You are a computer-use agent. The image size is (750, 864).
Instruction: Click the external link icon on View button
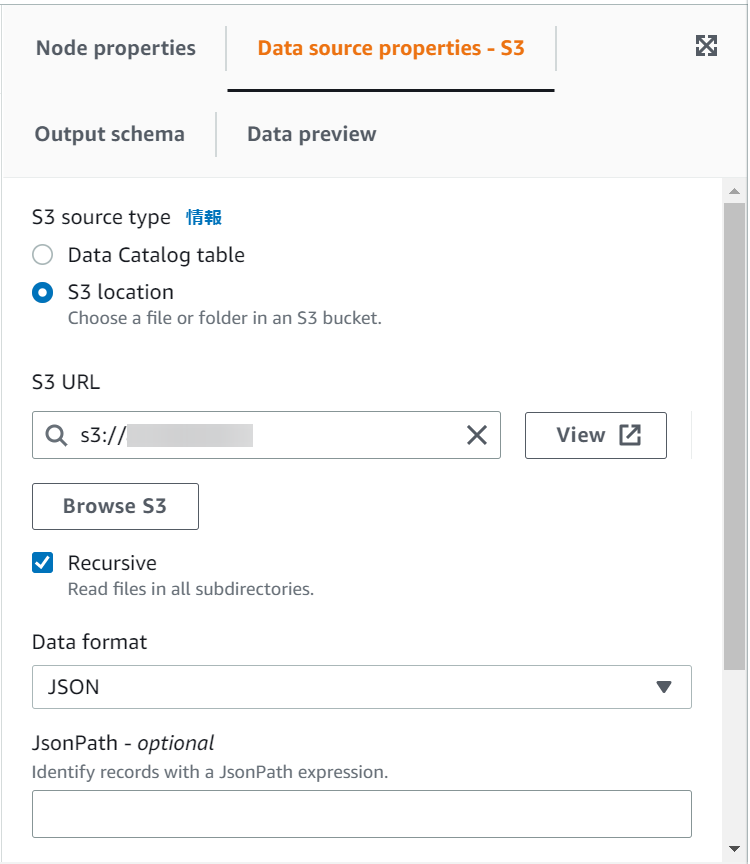click(x=629, y=434)
